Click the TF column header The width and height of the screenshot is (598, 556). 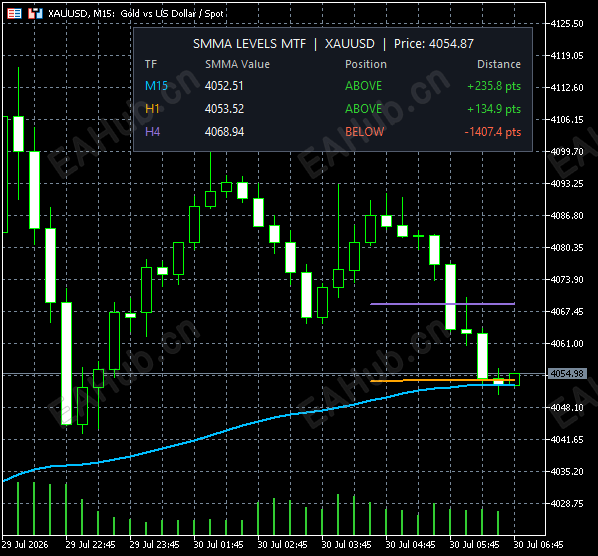click(151, 64)
